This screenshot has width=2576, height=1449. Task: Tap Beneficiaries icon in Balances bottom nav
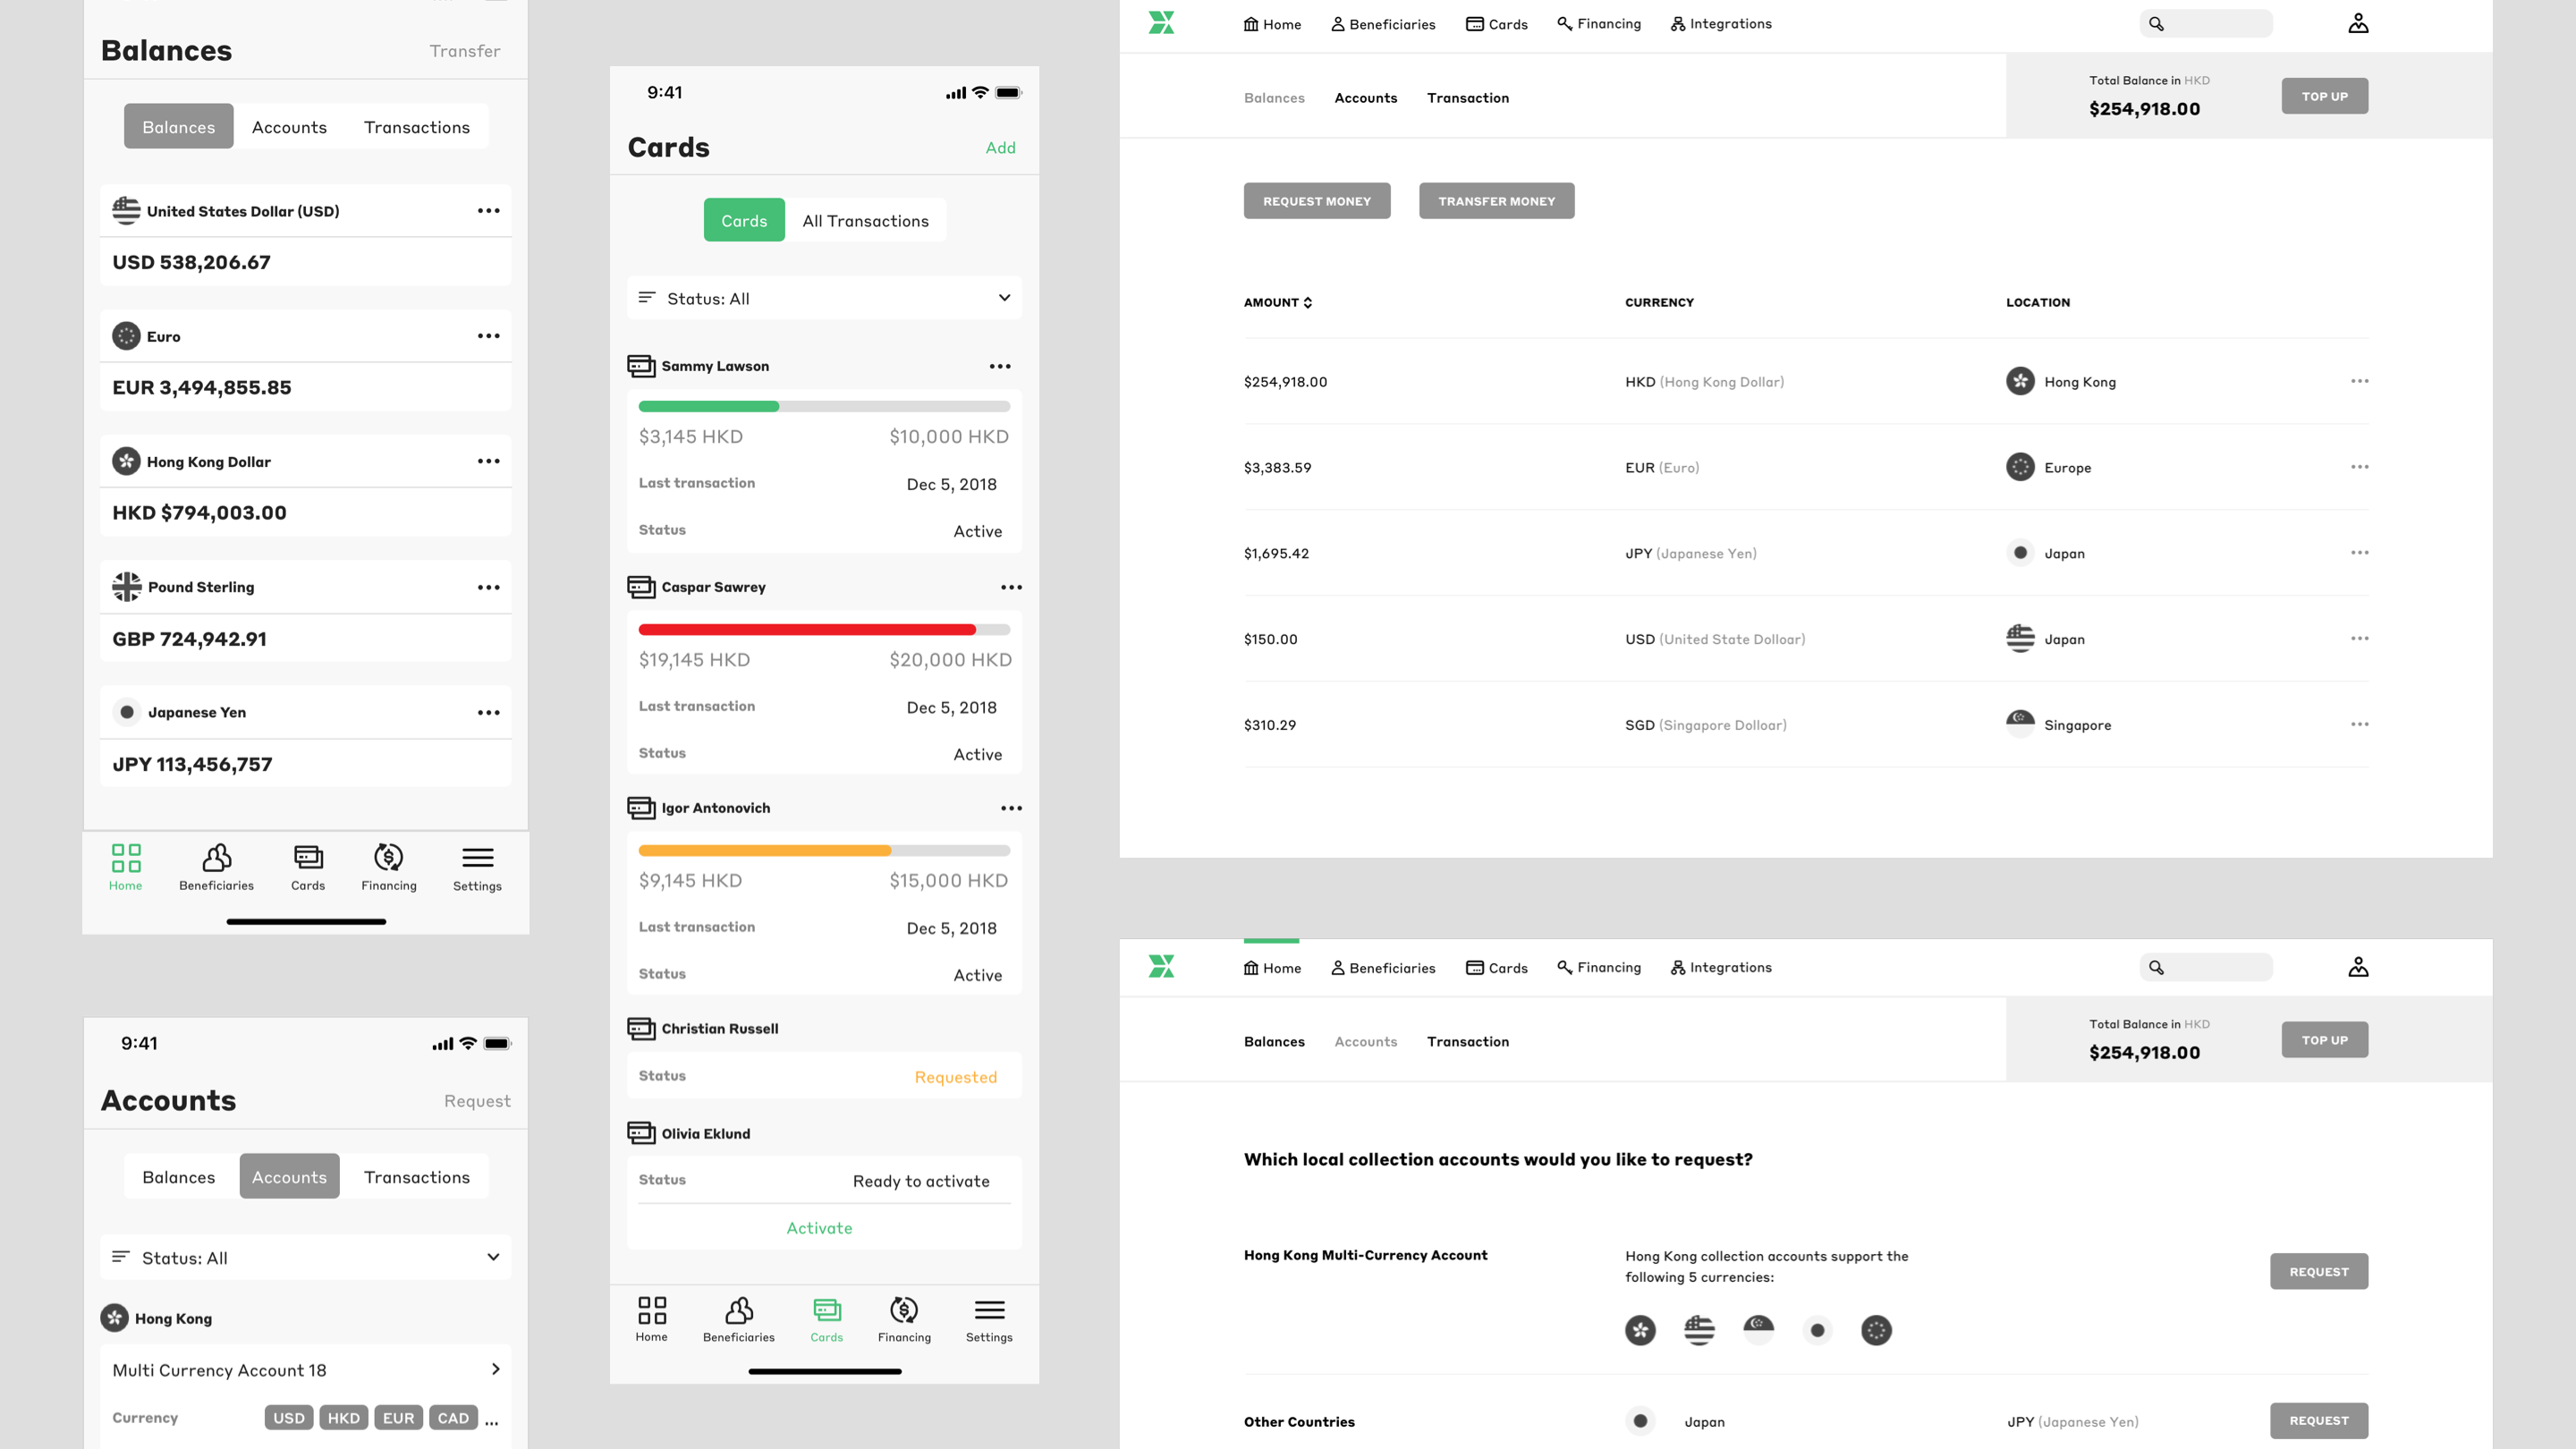tap(216, 859)
